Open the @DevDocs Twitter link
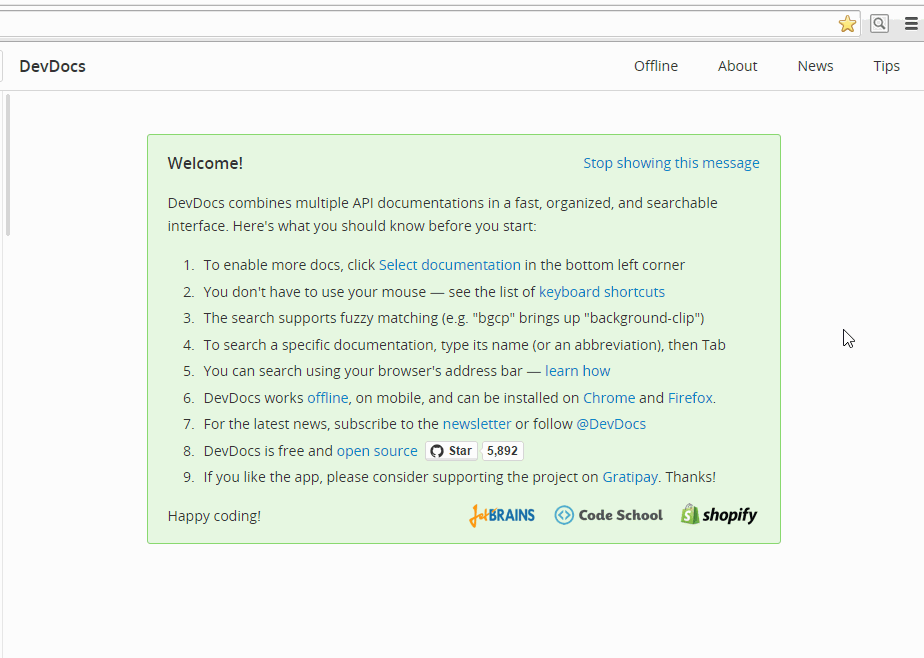 click(611, 424)
